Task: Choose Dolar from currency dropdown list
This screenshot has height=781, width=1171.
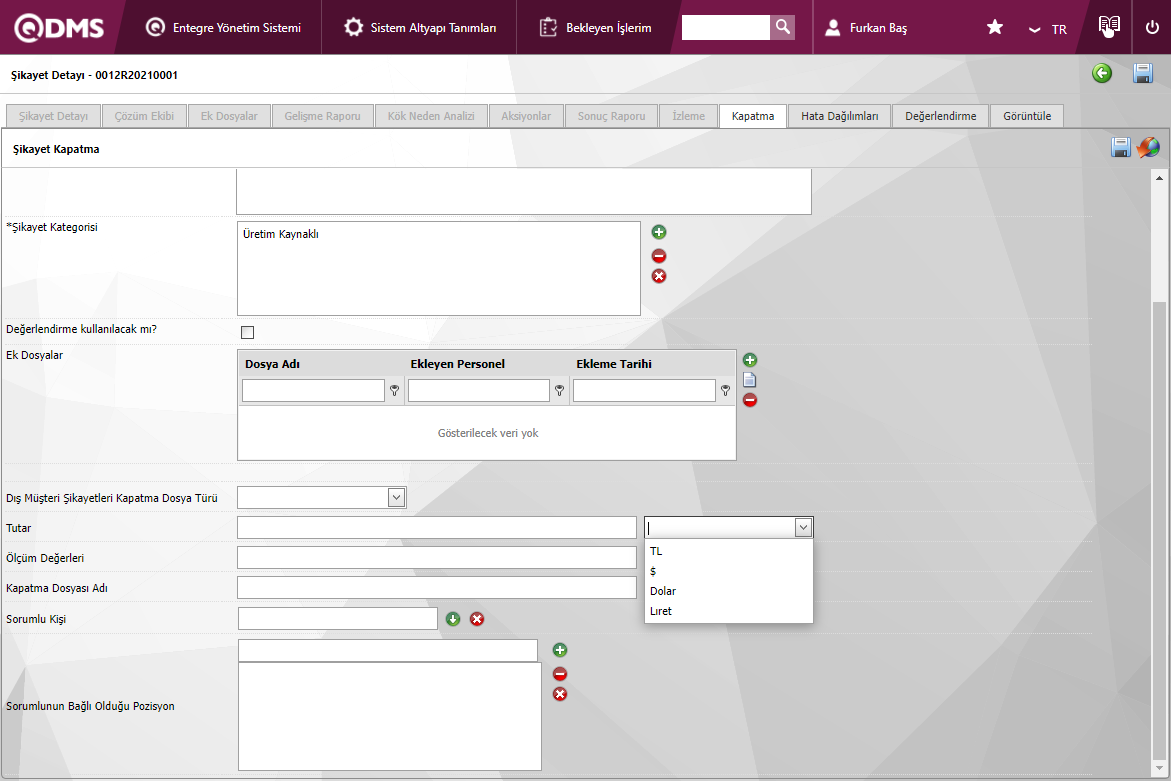Action: pyautogui.click(x=663, y=591)
